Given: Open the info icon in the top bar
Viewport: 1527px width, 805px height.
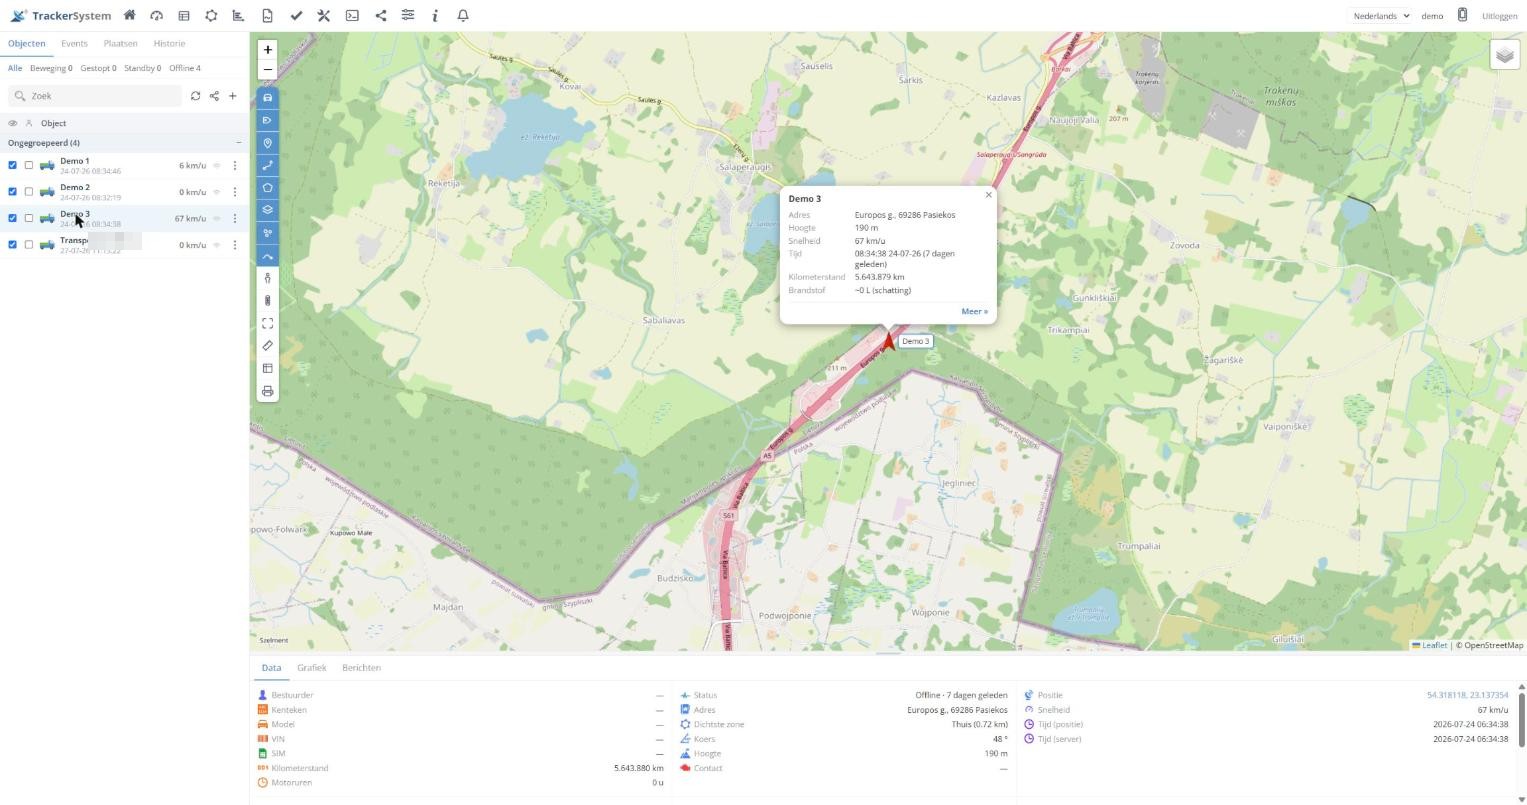Looking at the screenshot, I should point(435,16).
